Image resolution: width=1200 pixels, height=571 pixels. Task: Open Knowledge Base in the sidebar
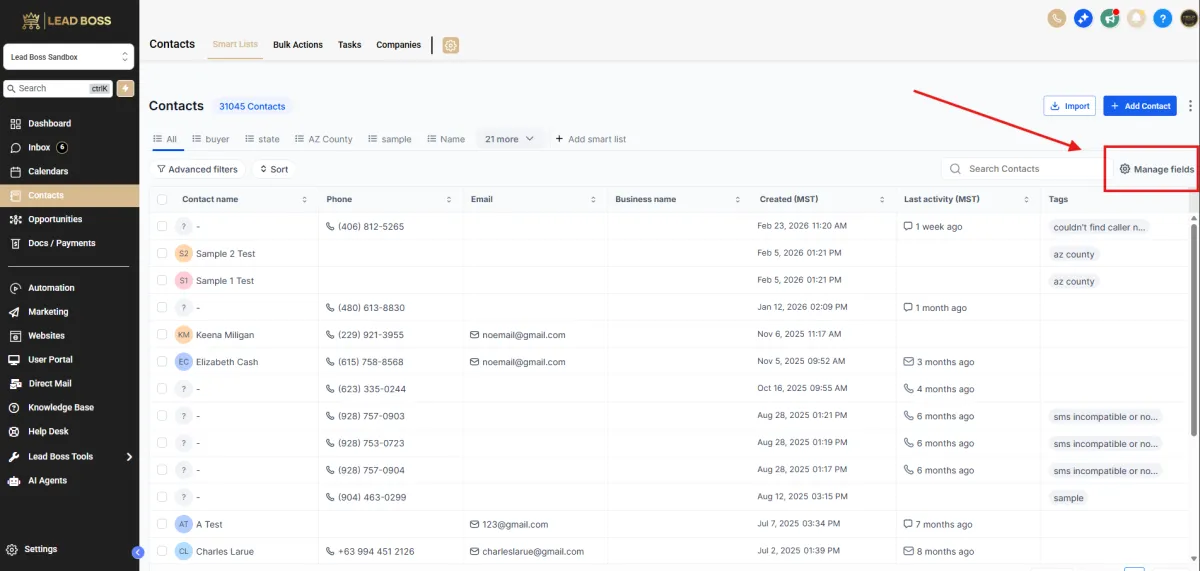[x=61, y=408]
